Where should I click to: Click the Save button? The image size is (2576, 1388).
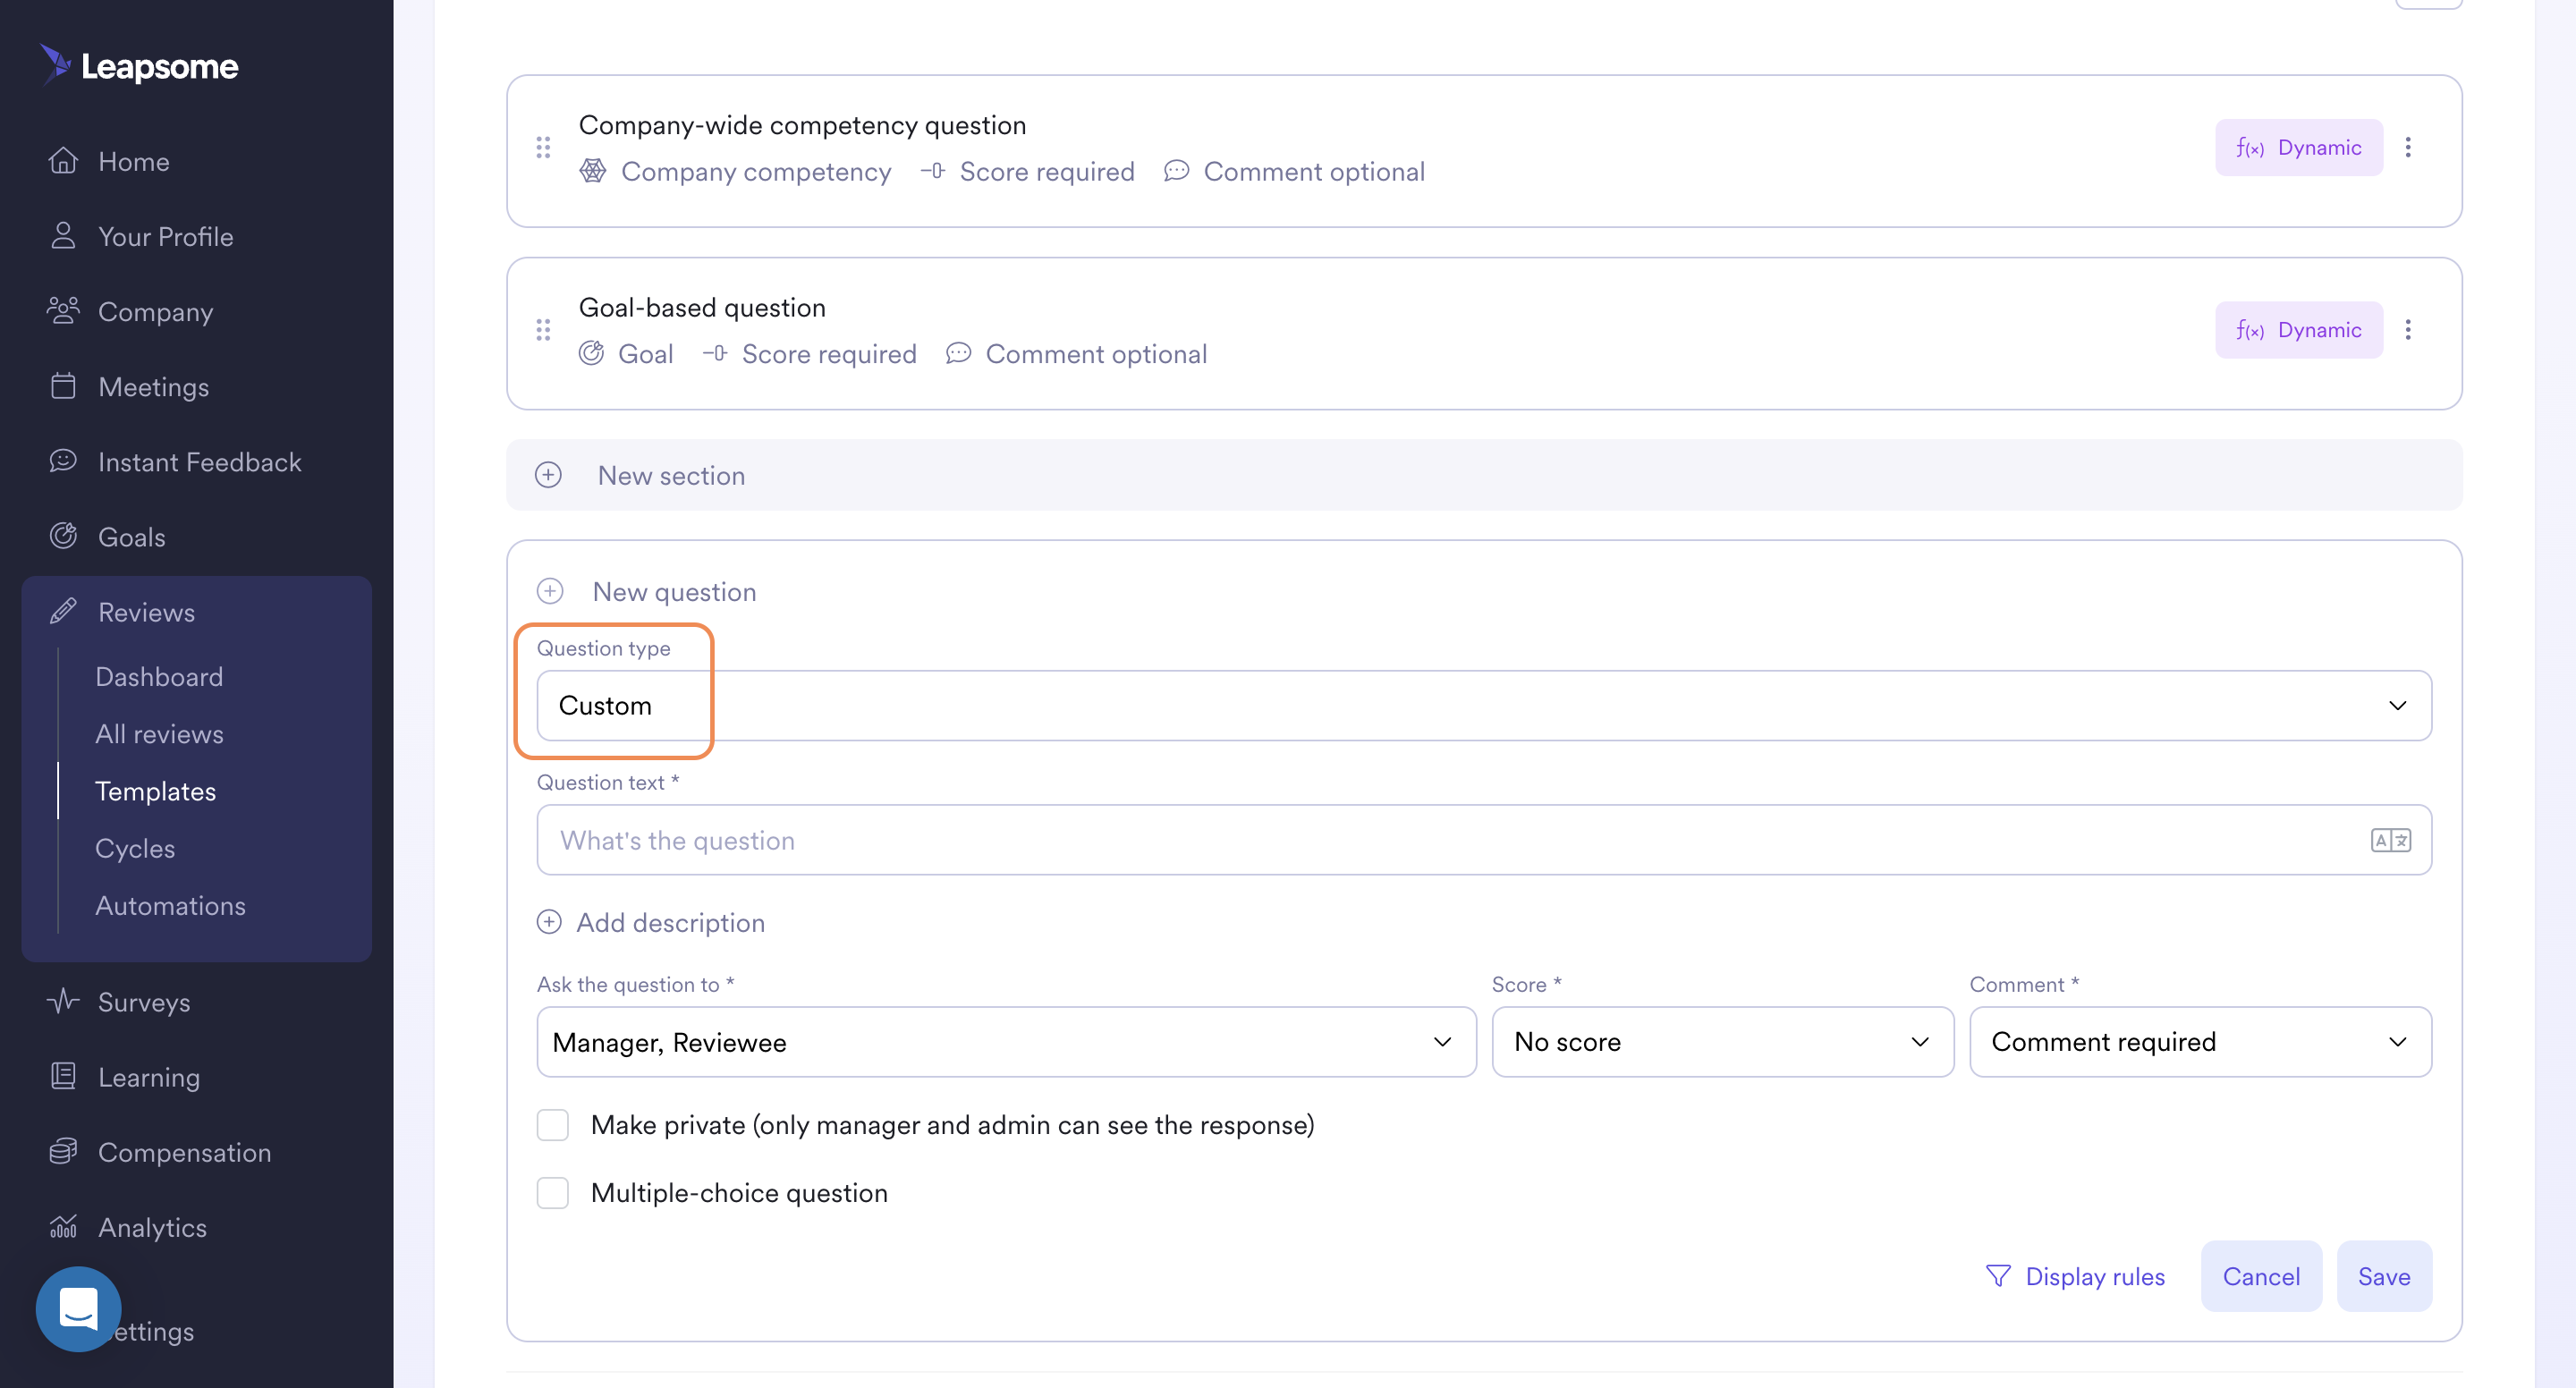2384,1276
